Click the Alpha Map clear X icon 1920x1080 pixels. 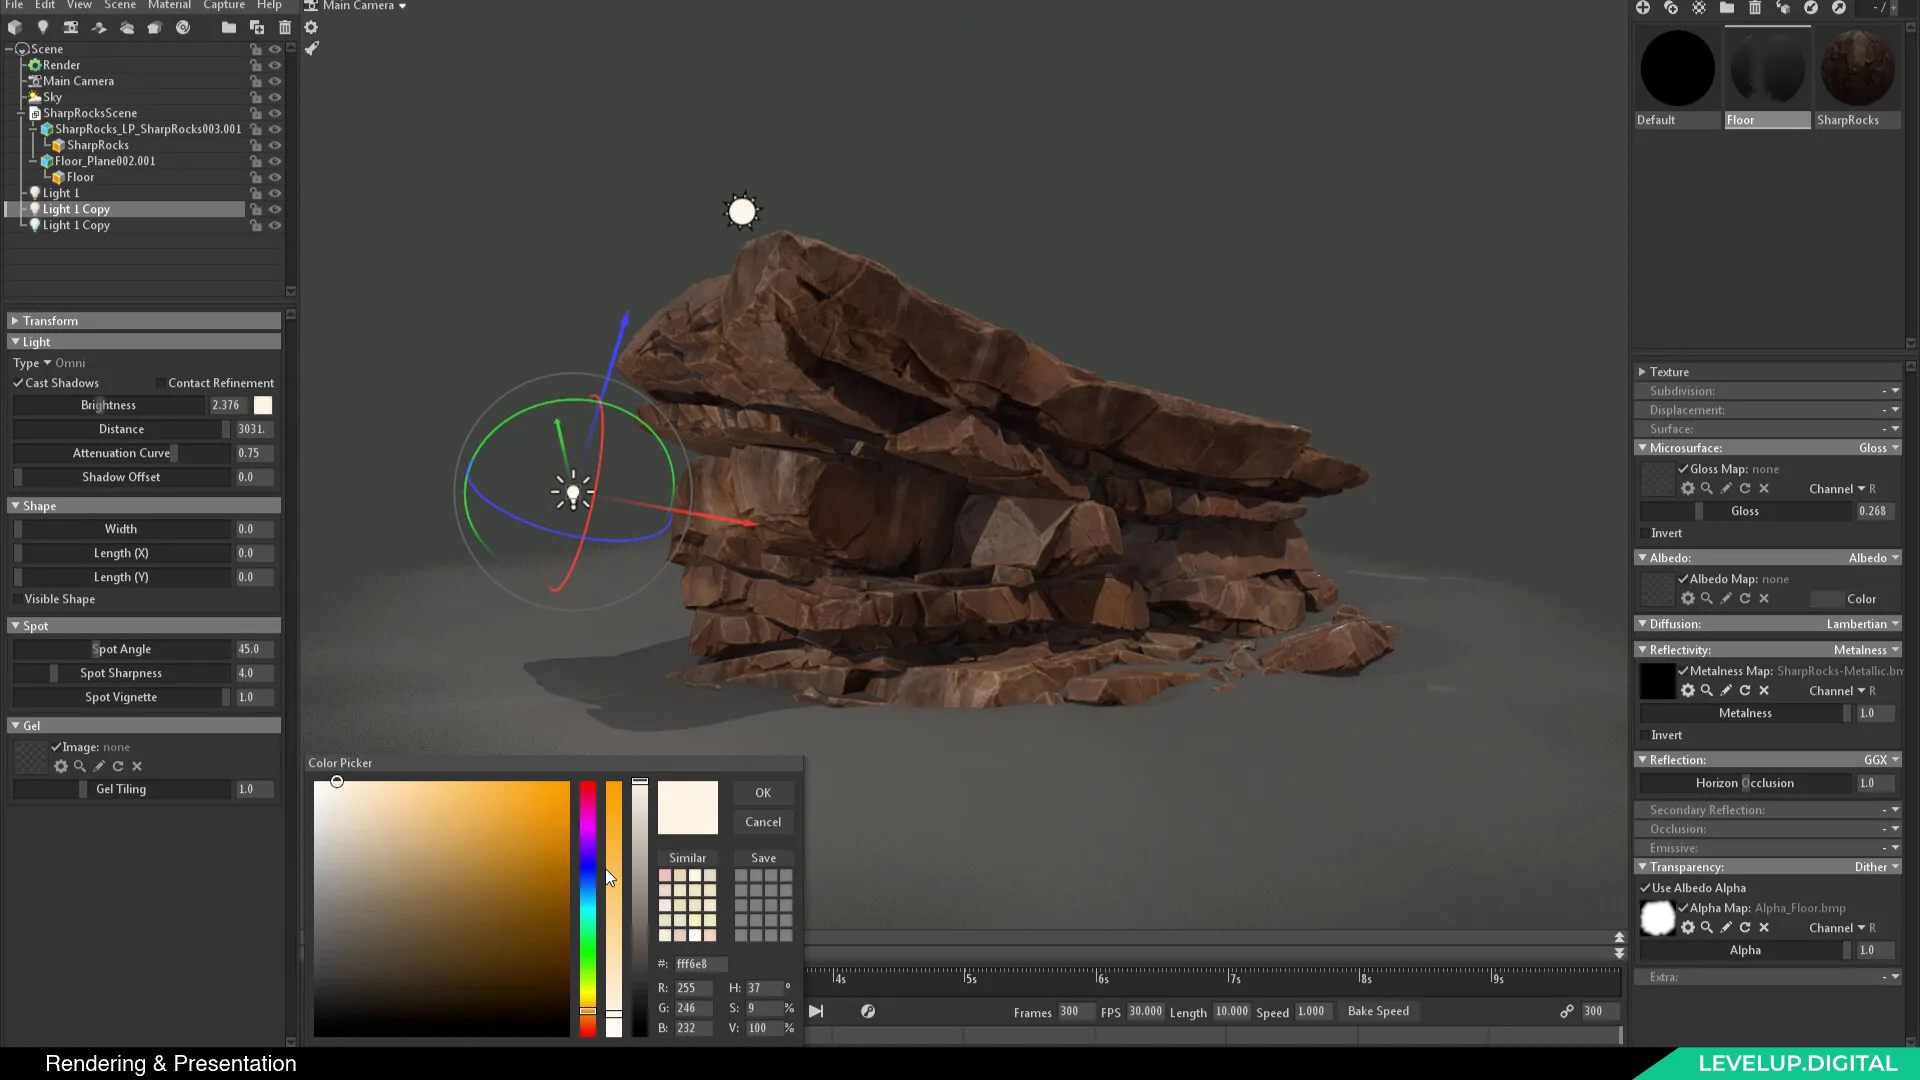1764,928
